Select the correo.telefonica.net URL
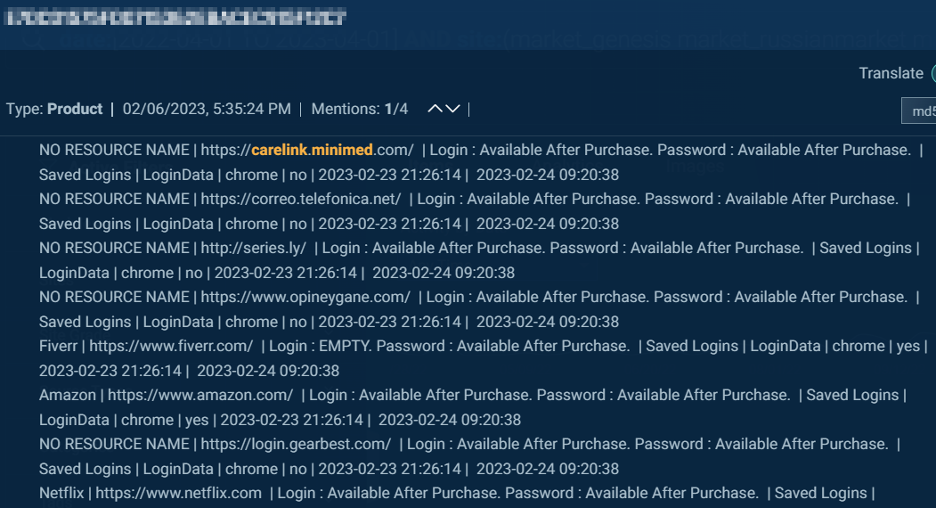Screen dimensions: 936x508 [301, 199]
